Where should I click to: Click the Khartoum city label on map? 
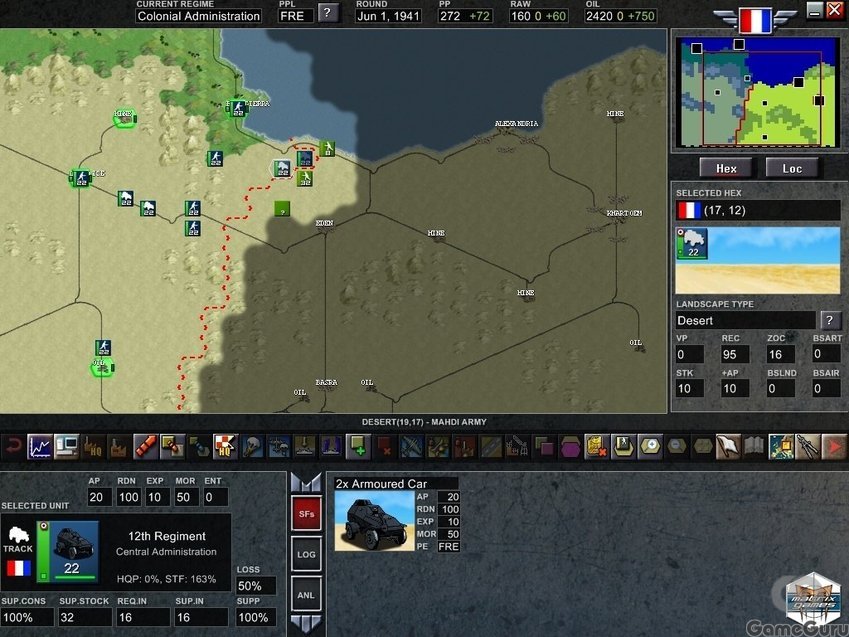[624, 213]
